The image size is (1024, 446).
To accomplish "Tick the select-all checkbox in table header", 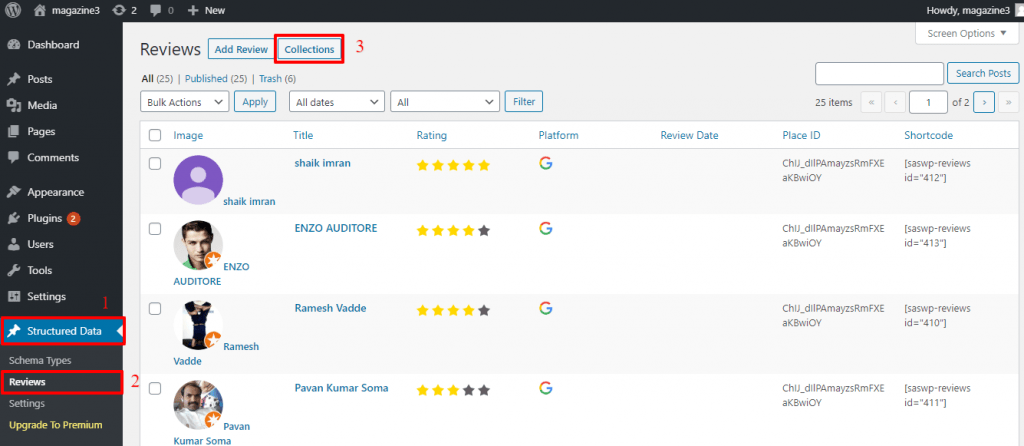I will point(155,135).
